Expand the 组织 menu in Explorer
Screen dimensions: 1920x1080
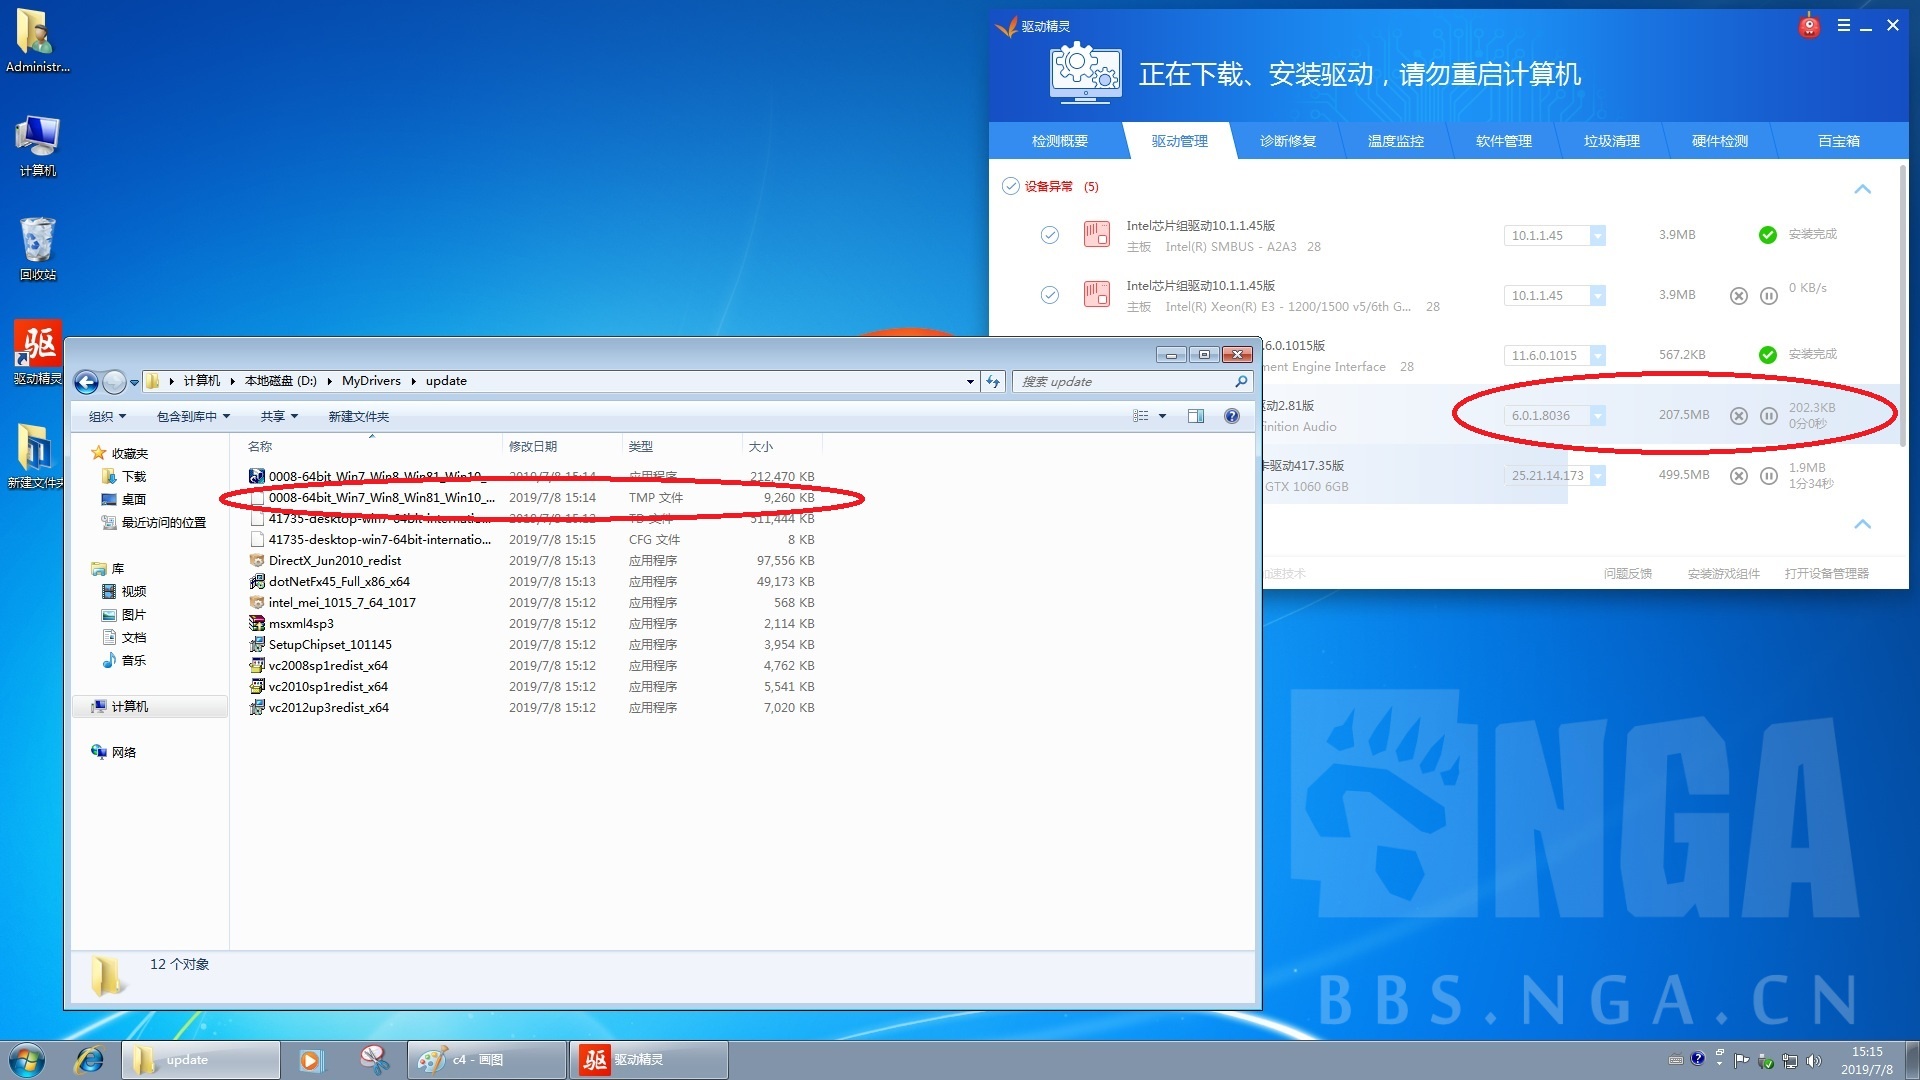105,416
